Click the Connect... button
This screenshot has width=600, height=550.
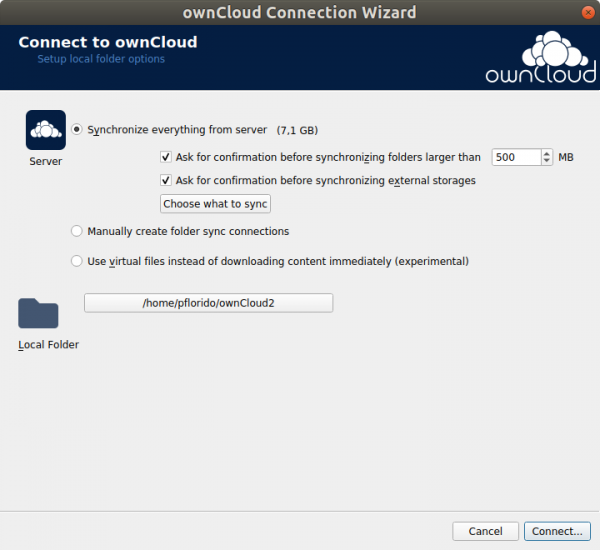point(557,531)
